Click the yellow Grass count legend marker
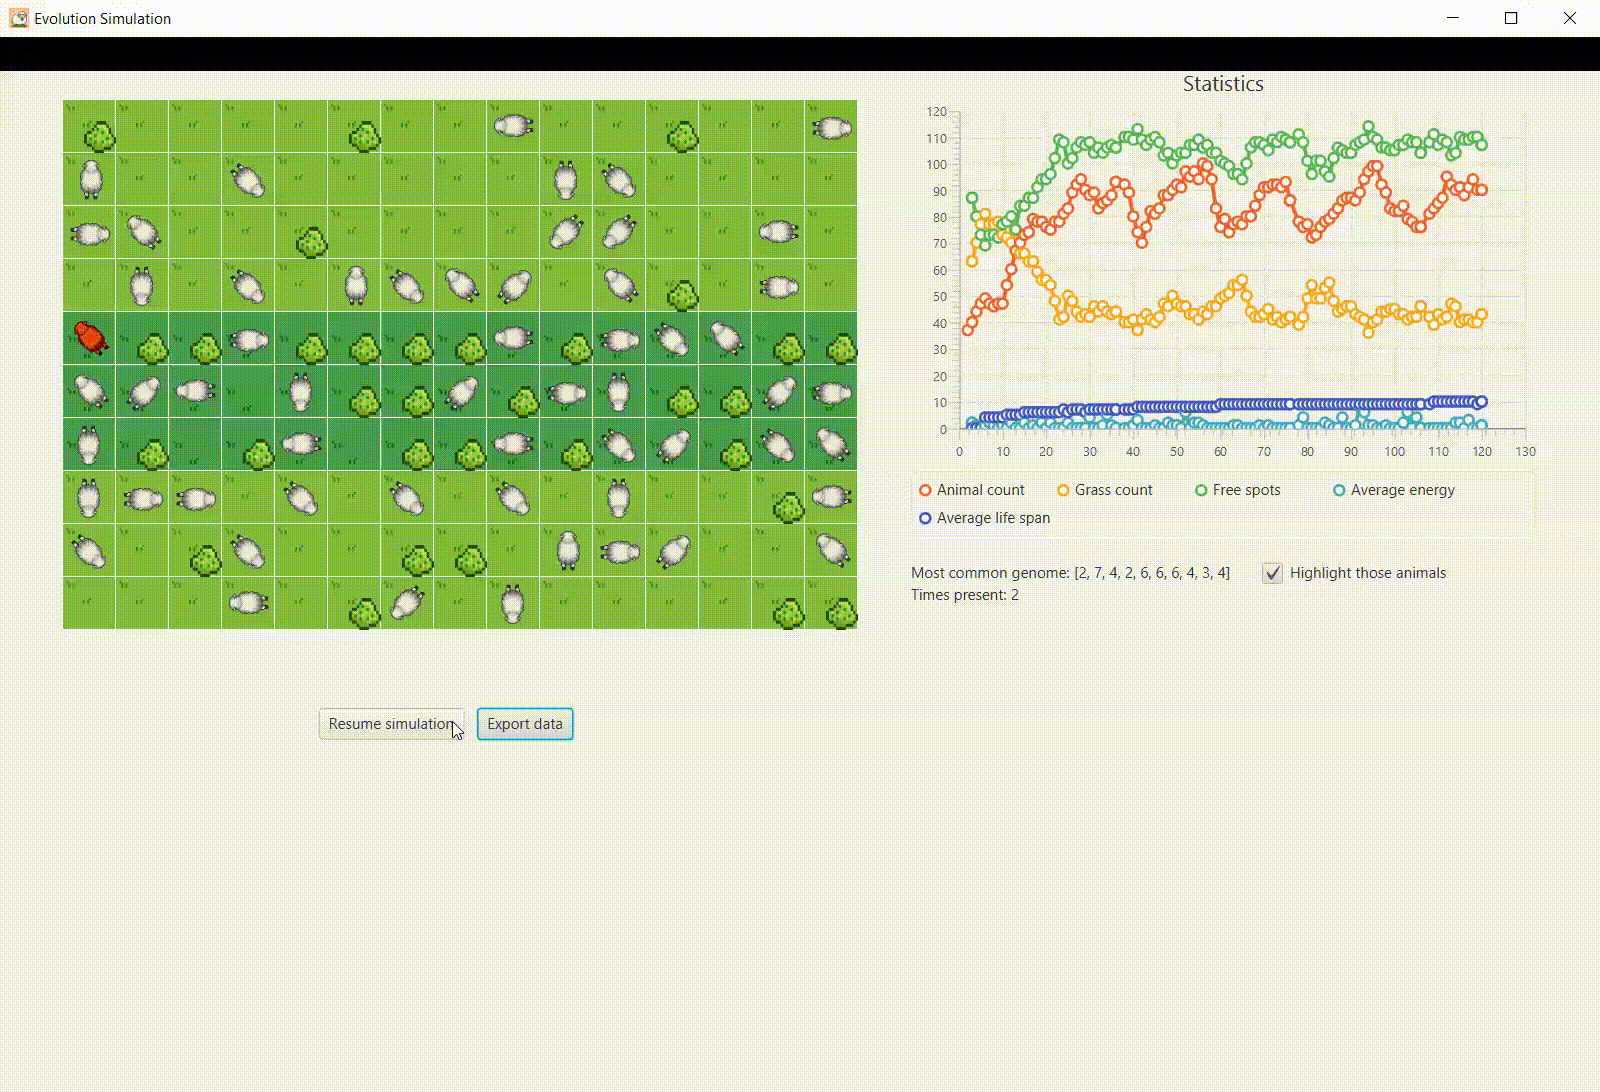This screenshot has width=1600, height=1092. (1062, 490)
